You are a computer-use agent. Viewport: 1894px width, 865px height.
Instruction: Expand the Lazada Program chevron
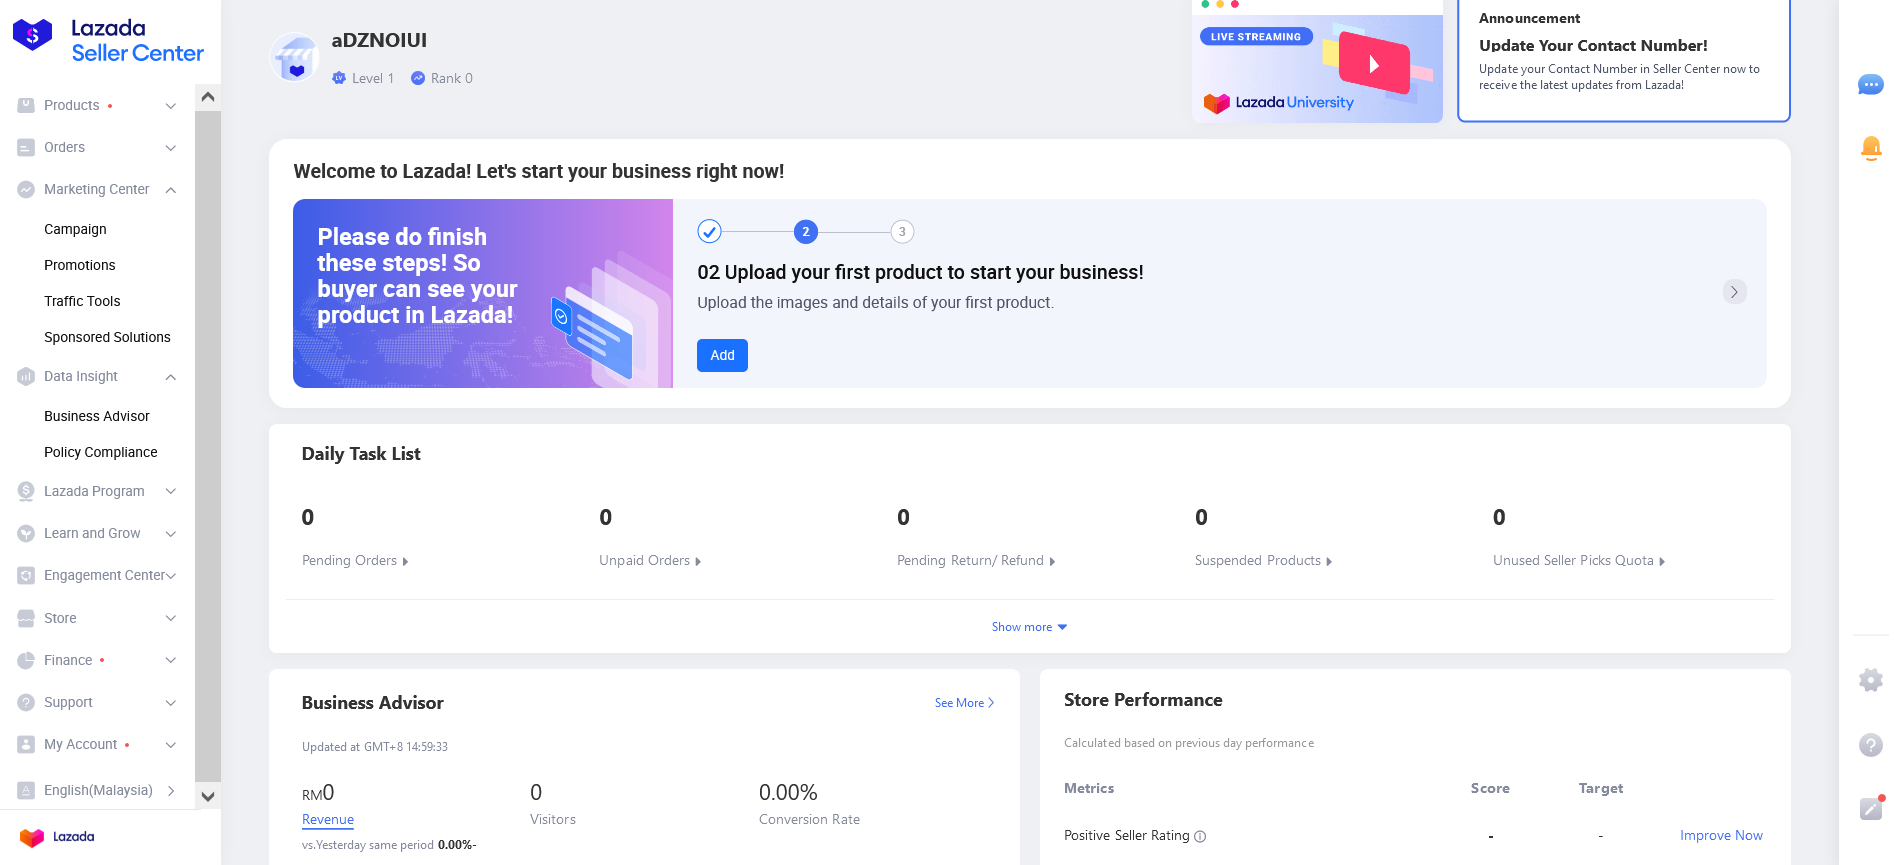(x=171, y=491)
